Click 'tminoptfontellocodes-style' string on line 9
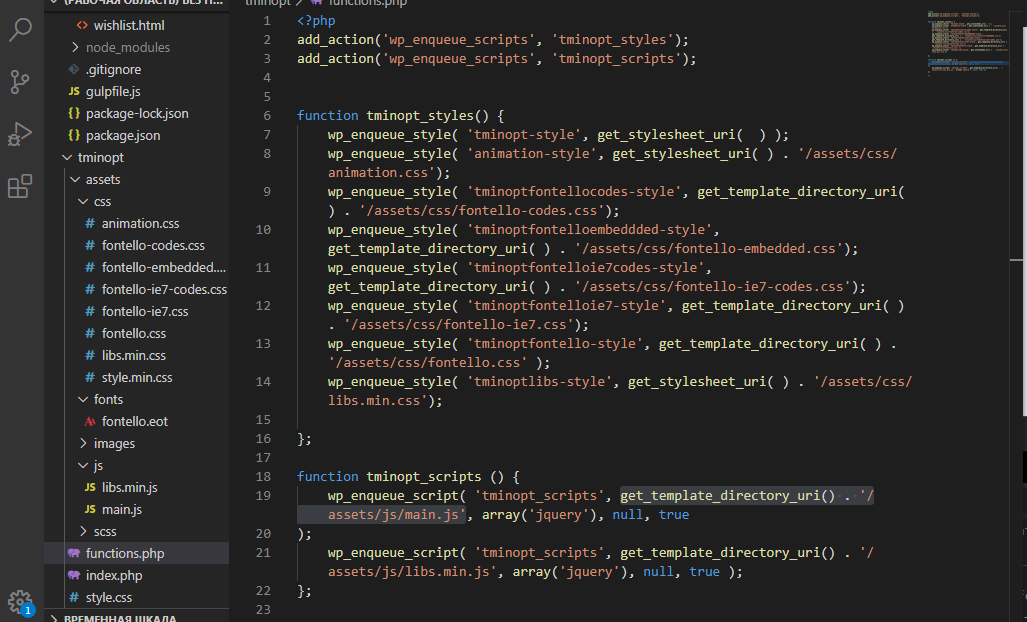The width and height of the screenshot is (1027, 622). (574, 192)
